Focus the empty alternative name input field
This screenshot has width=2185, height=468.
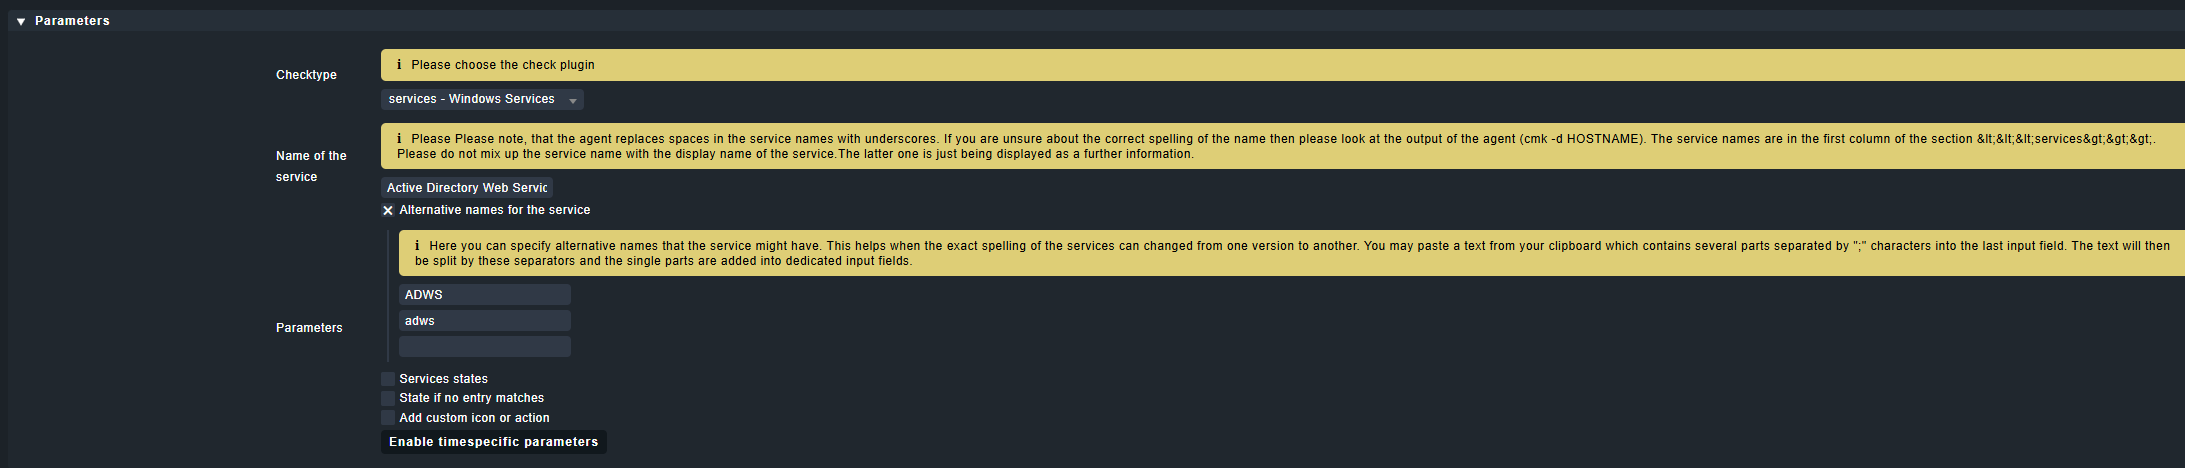pos(484,347)
